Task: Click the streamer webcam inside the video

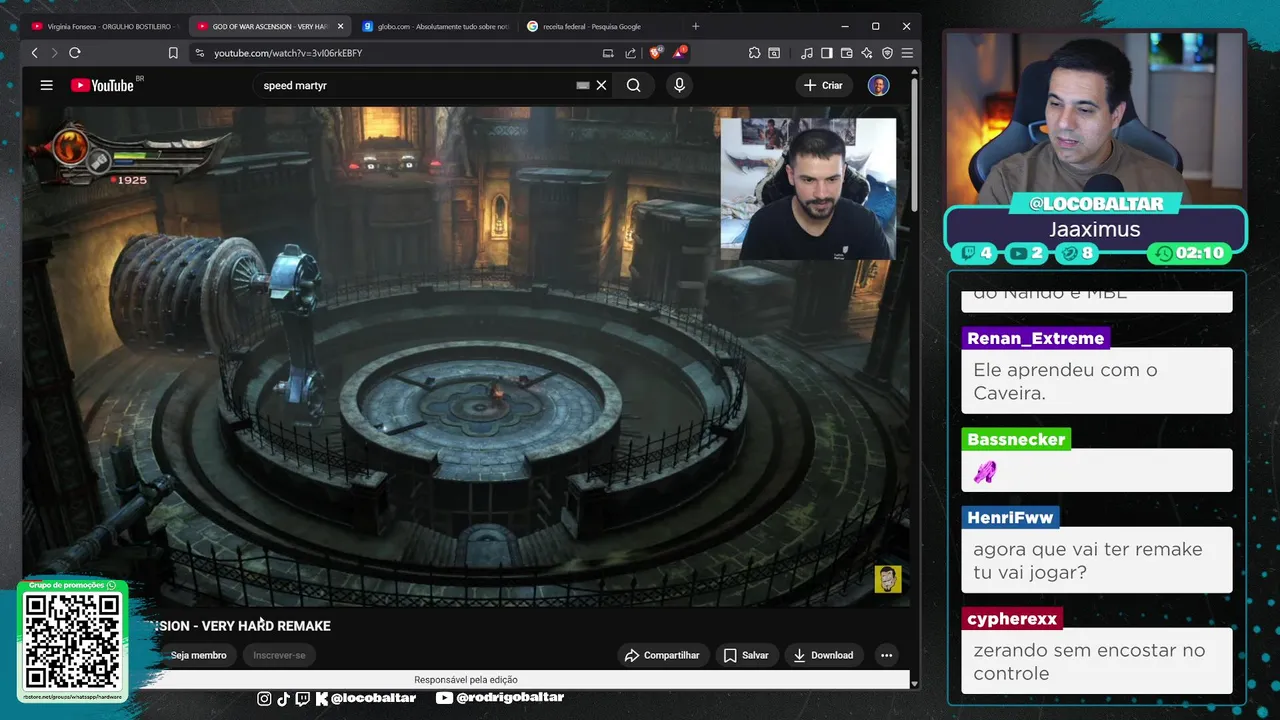Action: pos(808,189)
